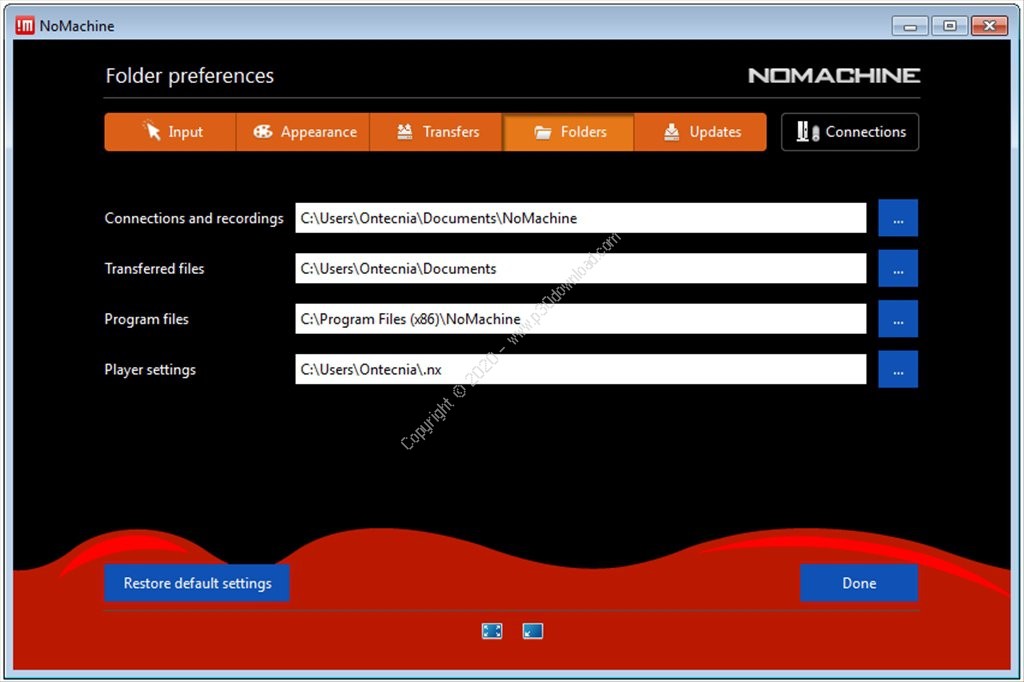This screenshot has height=682, width=1024.
Task: Click the Player settings path field
Action: [x=580, y=369]
